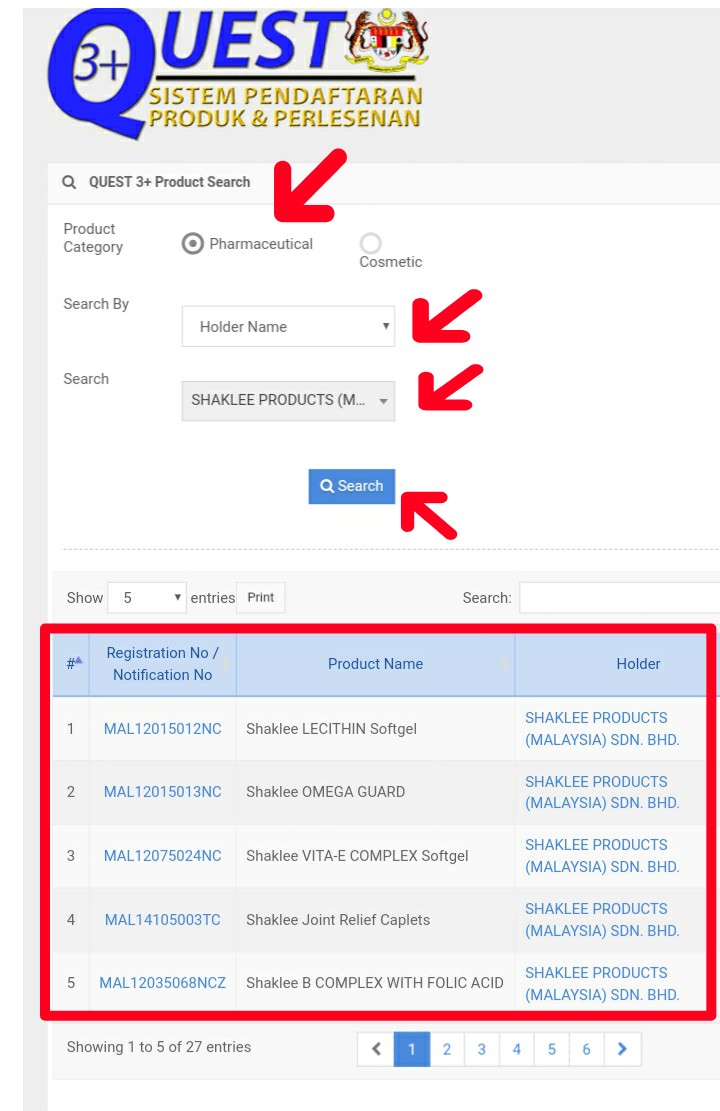
Task: Focus the table Search input field
Action: pyautogui.click(x=619, y=598)
